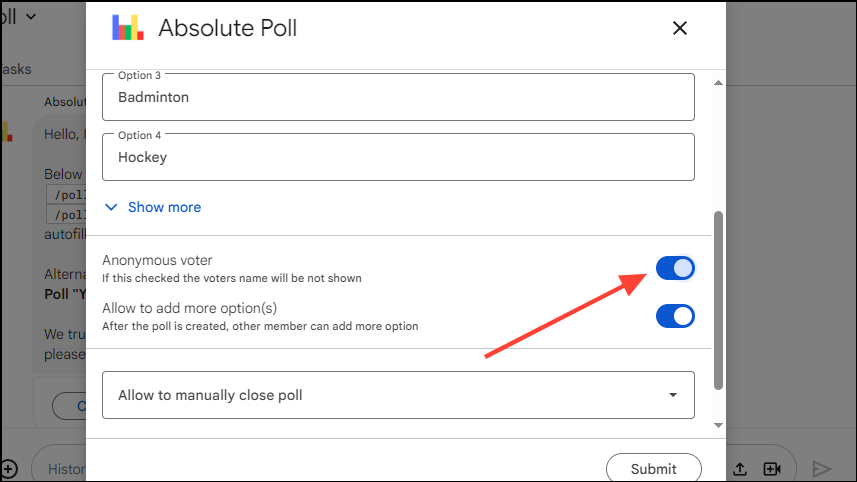Click the send message arrow icon
The image size is (857, 482).
coord(822,468)
